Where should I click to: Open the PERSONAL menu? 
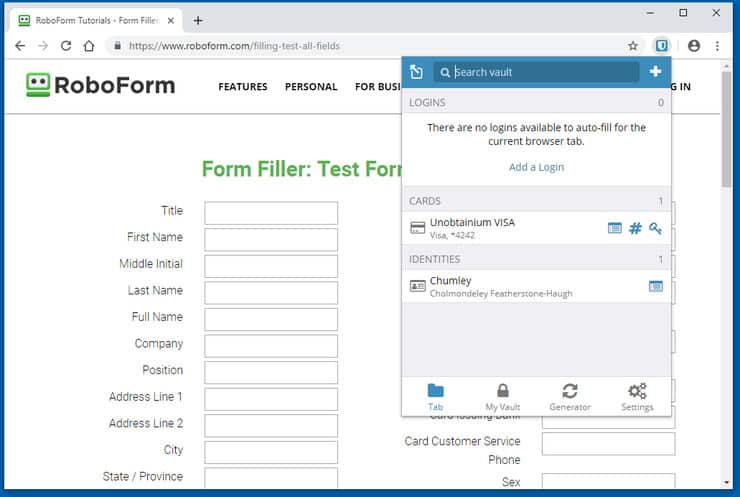coord(311,87)
